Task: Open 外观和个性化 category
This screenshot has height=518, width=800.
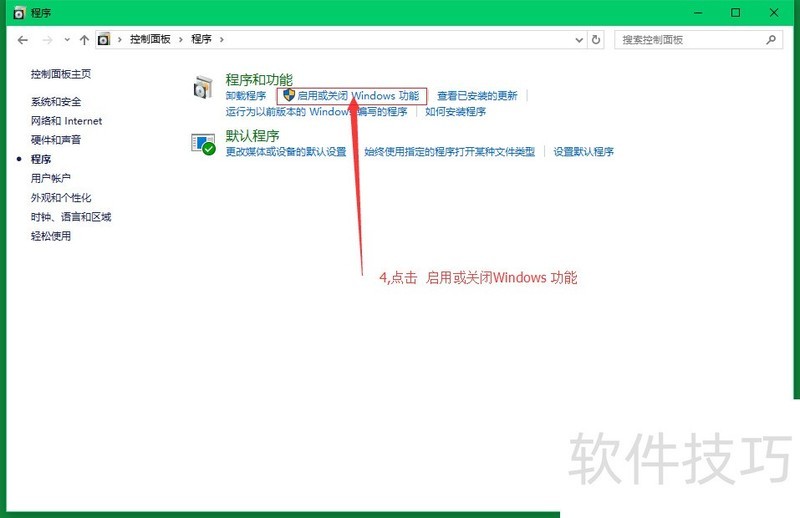Action: coord(61,198)
